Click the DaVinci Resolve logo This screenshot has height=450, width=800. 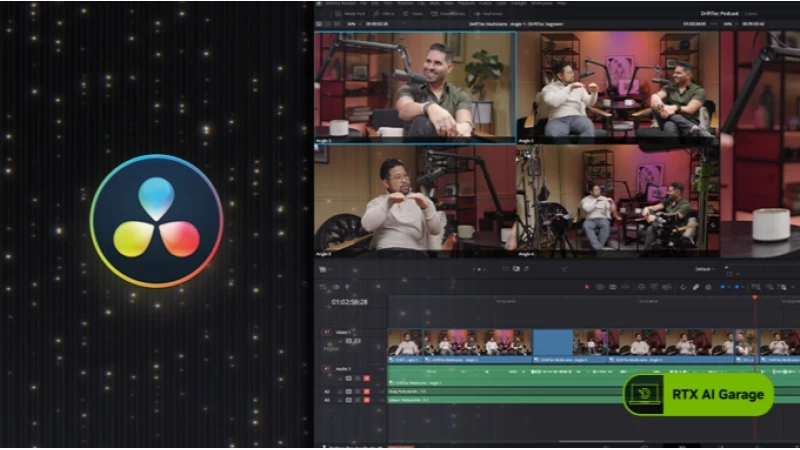click(x=156, y=221)
